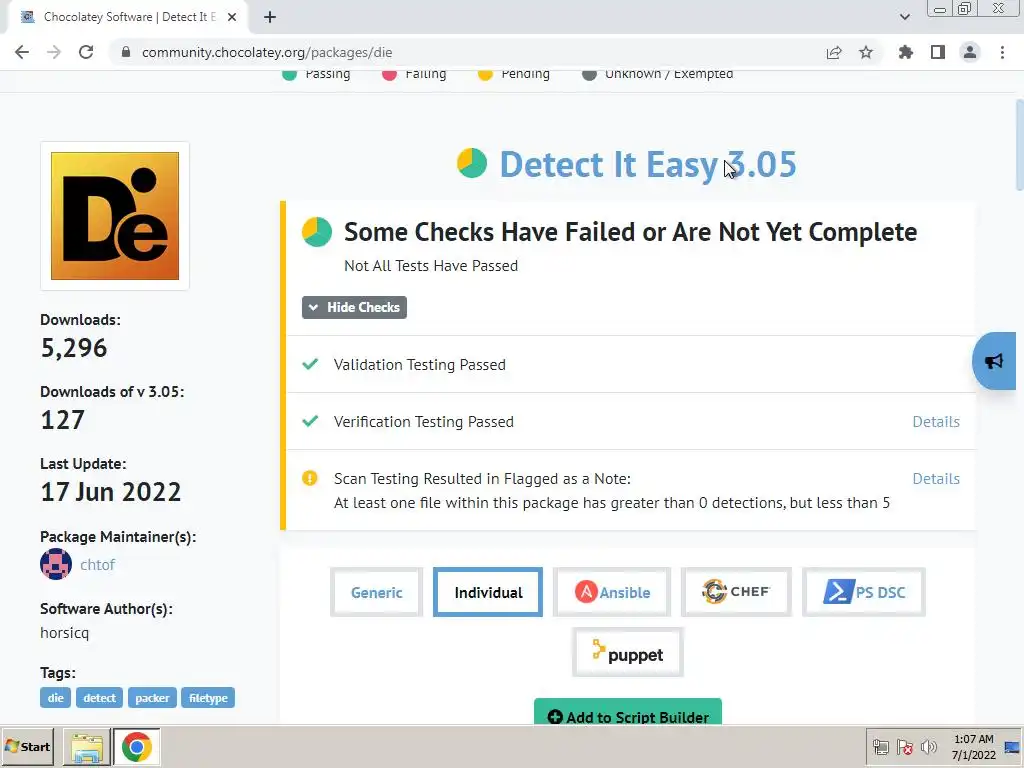Select the Generic deployment method tab

tap(376, 592)
